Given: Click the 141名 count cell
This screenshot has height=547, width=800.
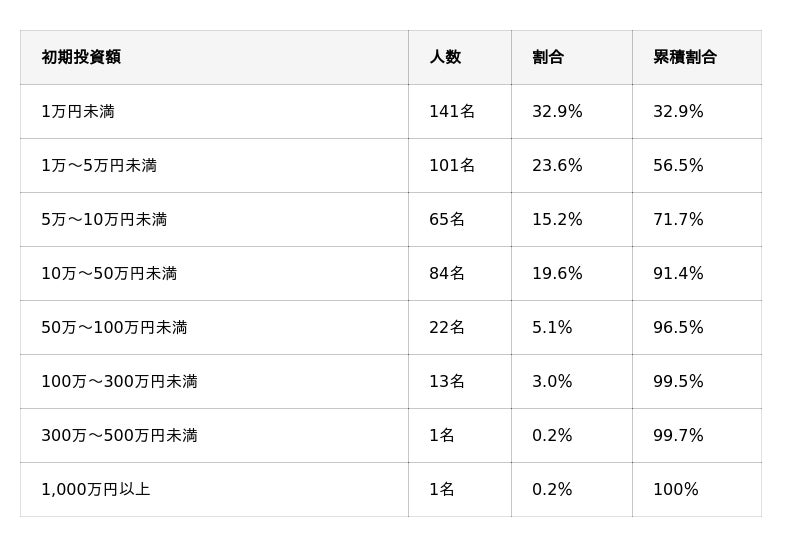Looking at the screenshot, I should tap(452, 111).
